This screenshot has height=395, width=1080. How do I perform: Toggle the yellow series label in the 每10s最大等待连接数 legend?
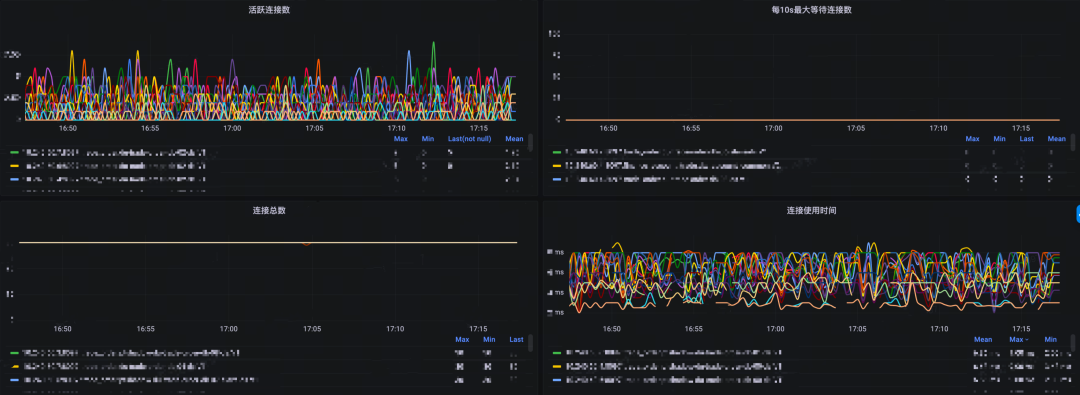[x=673, y=165]
